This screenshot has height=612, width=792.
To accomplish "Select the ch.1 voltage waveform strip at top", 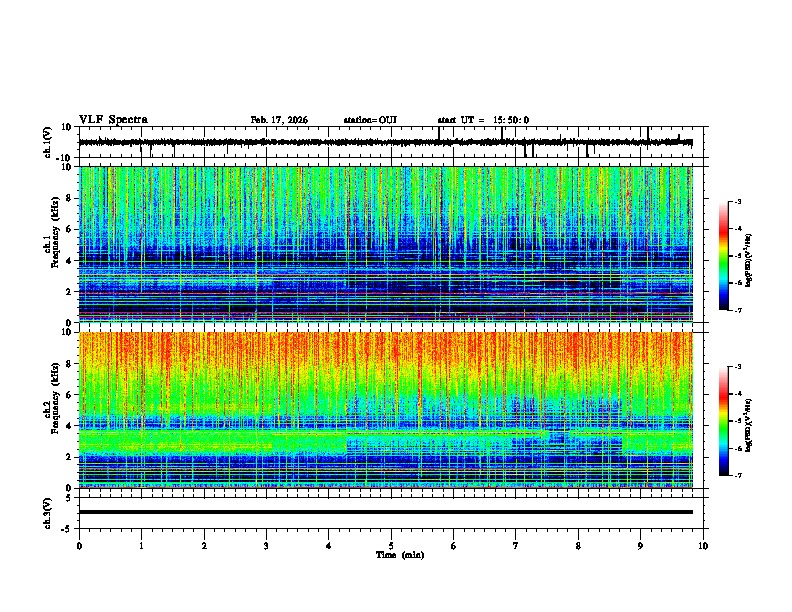I will [385, 142].
